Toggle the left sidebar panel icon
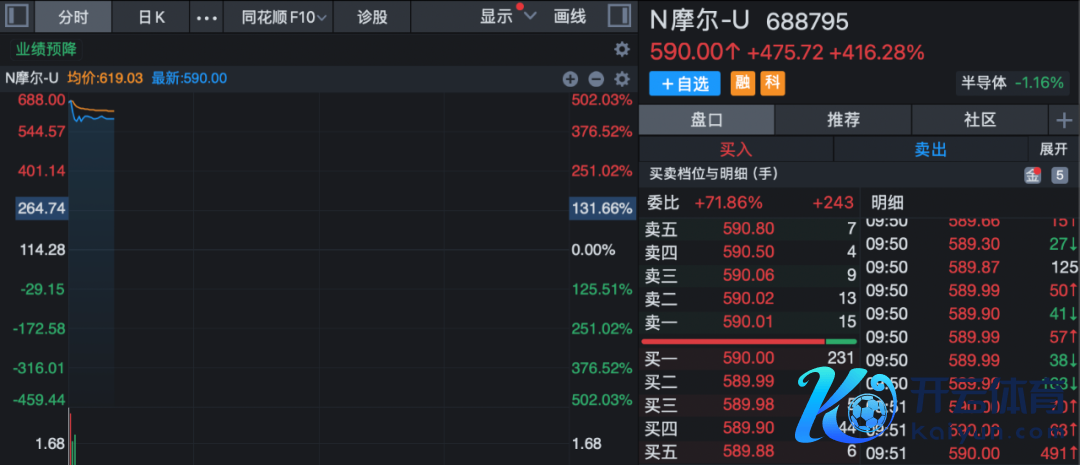 click(17, 17)
